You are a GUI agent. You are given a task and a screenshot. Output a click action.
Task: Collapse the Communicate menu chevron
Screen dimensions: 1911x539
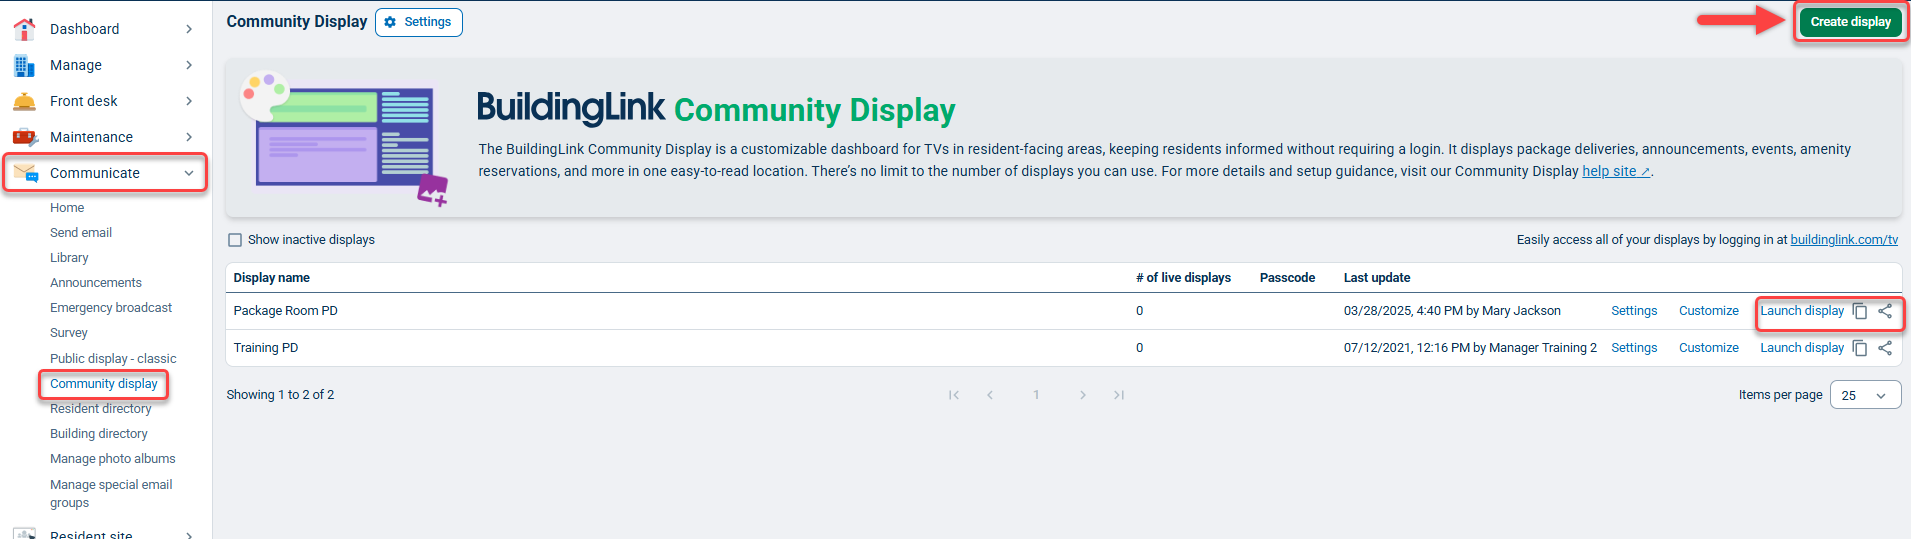(x=189, y=173)
